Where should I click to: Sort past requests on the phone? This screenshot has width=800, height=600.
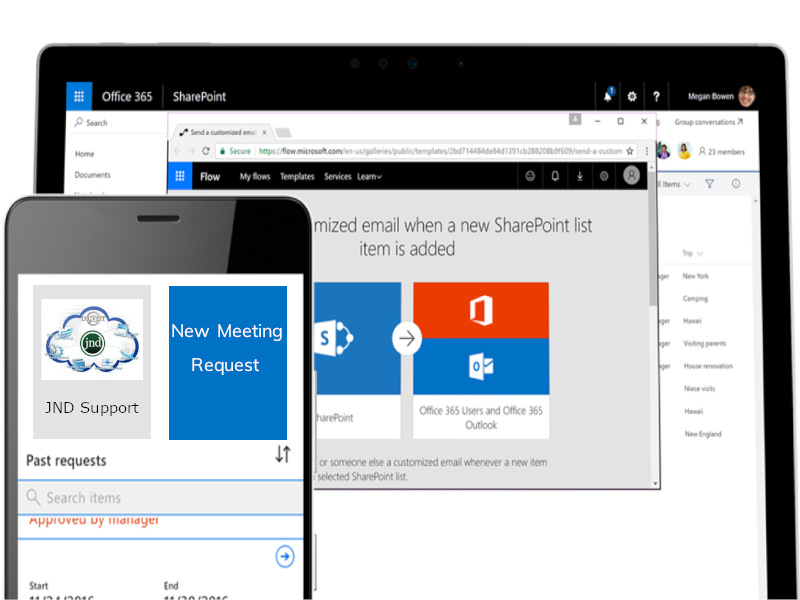coord(283,454)
